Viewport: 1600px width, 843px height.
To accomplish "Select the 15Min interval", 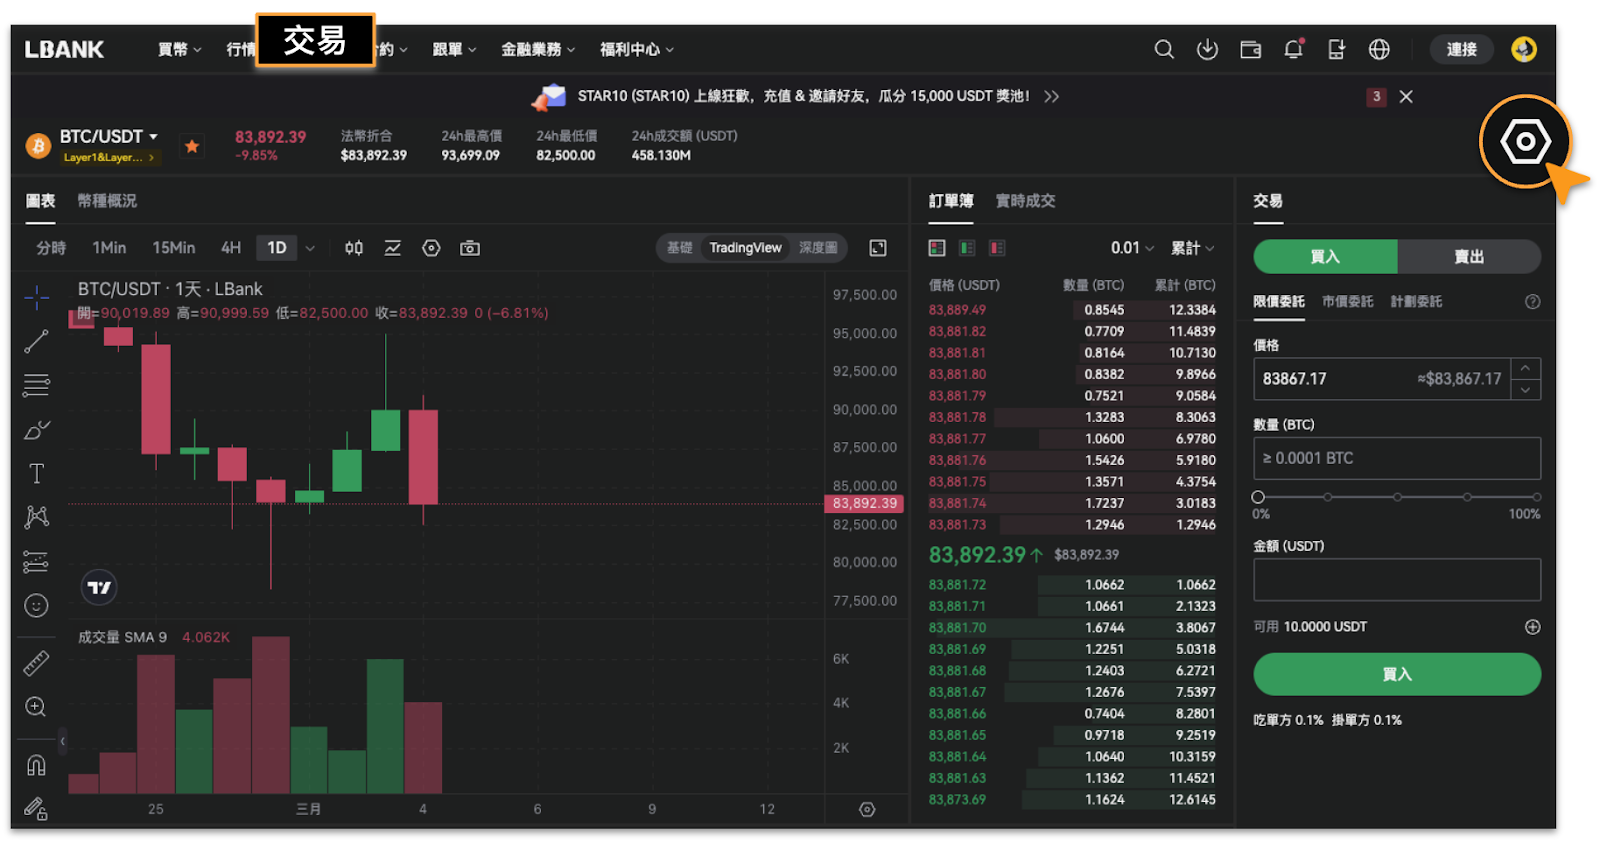I will coord(174,248).
